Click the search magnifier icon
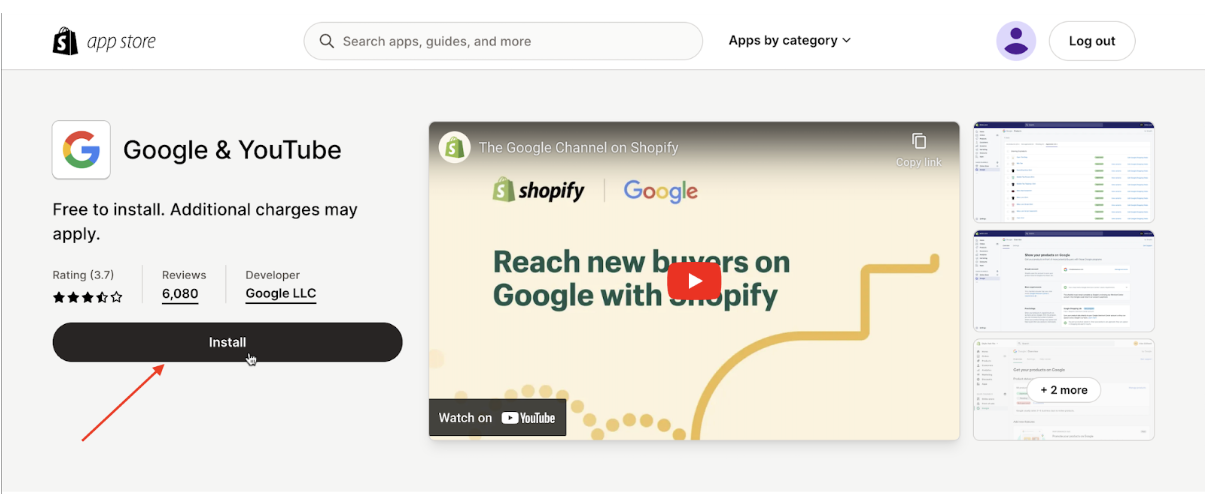This screenshot has height=494, width=1210. [327, 41]
